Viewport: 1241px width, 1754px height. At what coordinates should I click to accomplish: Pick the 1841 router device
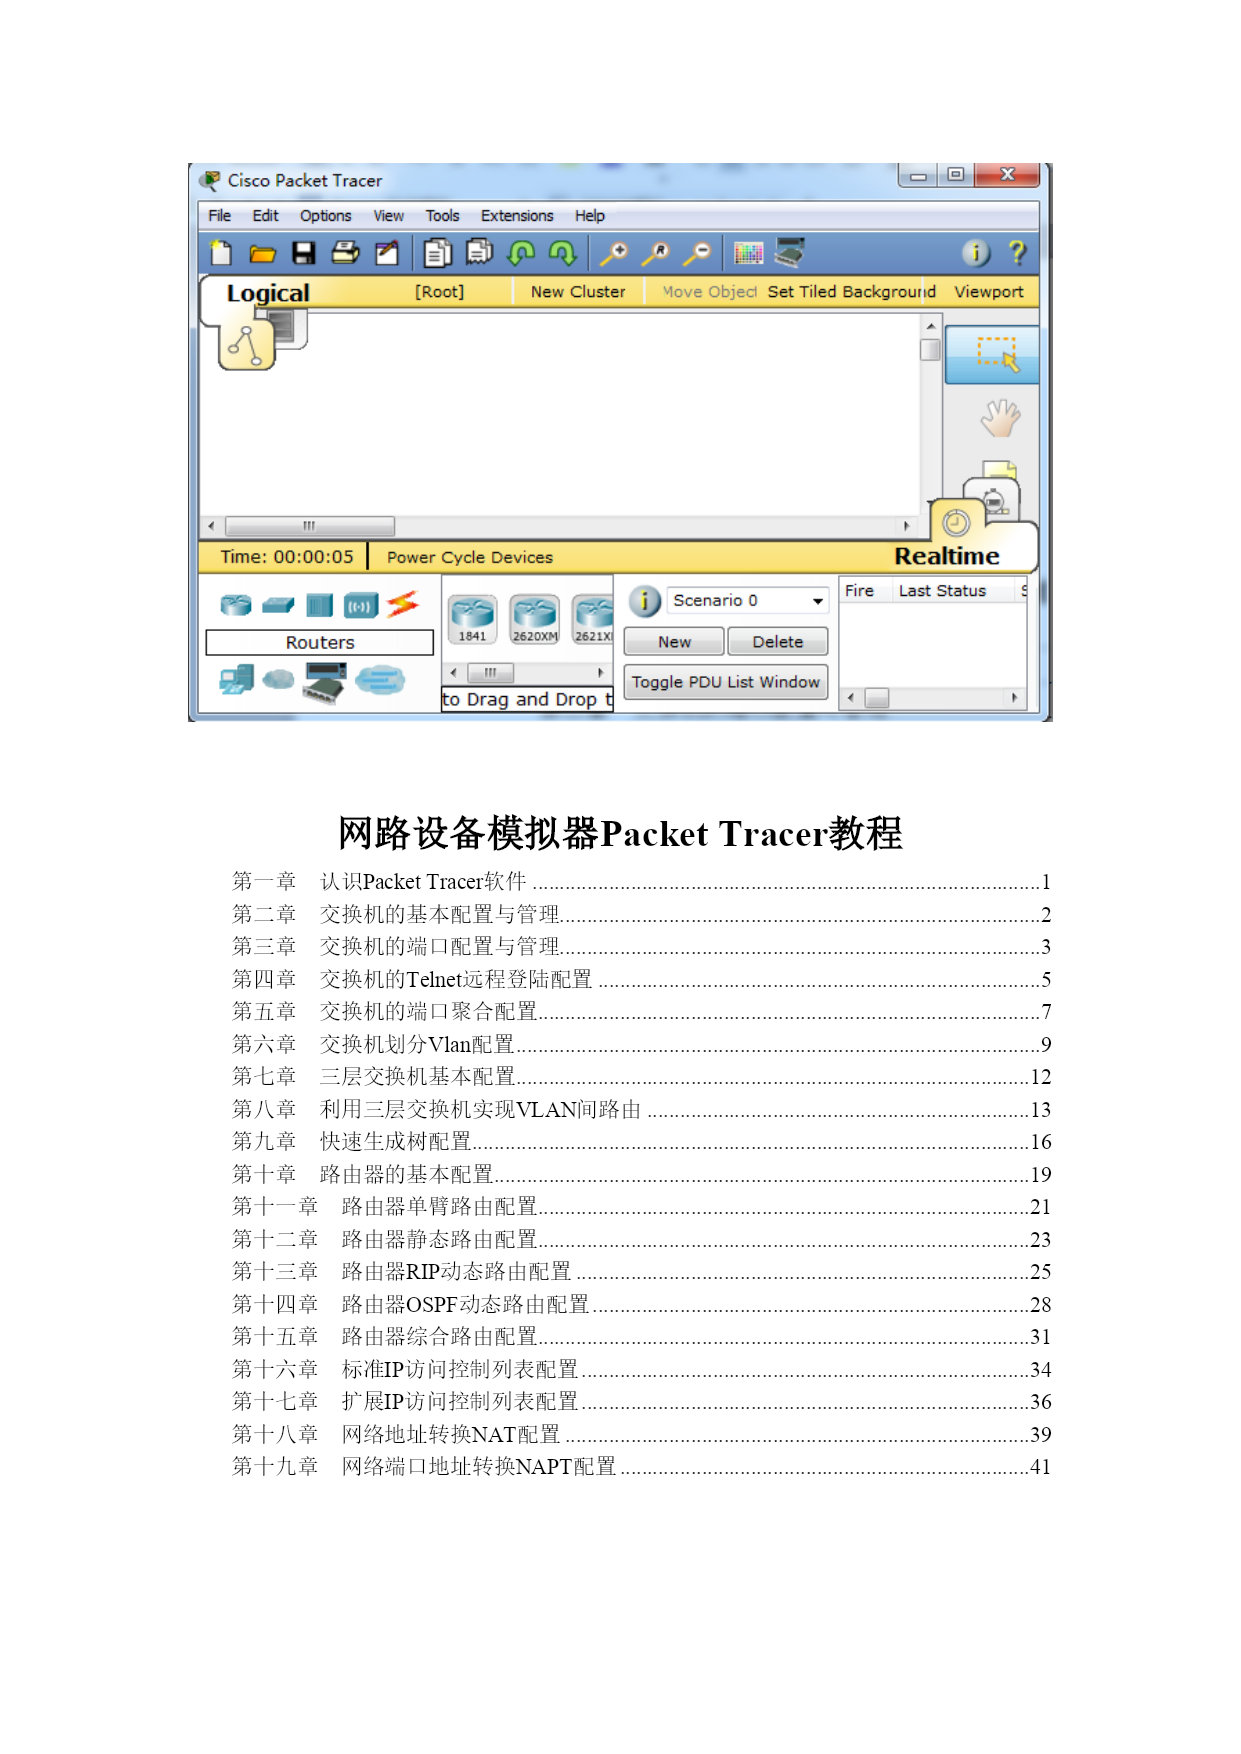tap(472, 619)
